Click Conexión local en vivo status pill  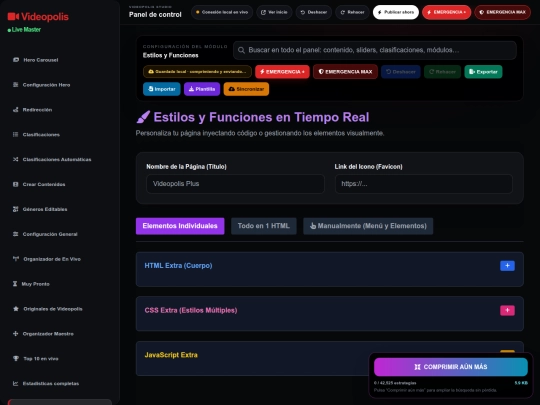(222, 12)
